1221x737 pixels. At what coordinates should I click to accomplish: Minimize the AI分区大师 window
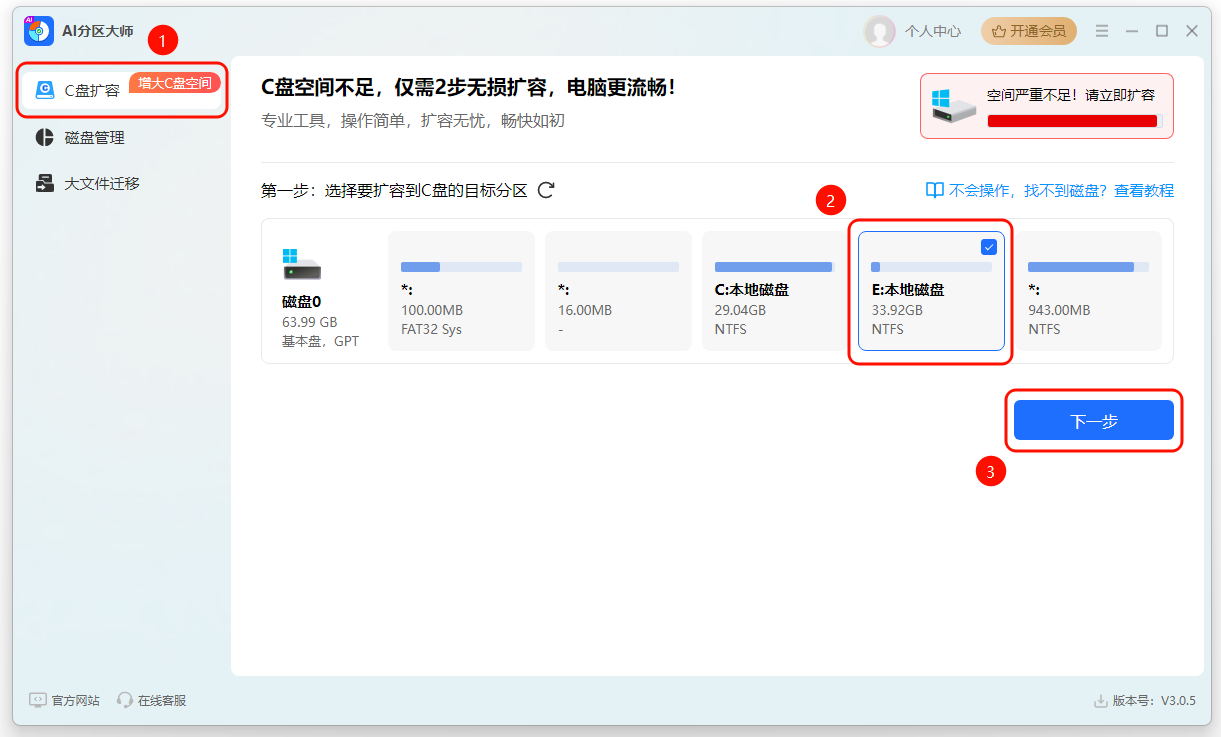pos(1131,31)
